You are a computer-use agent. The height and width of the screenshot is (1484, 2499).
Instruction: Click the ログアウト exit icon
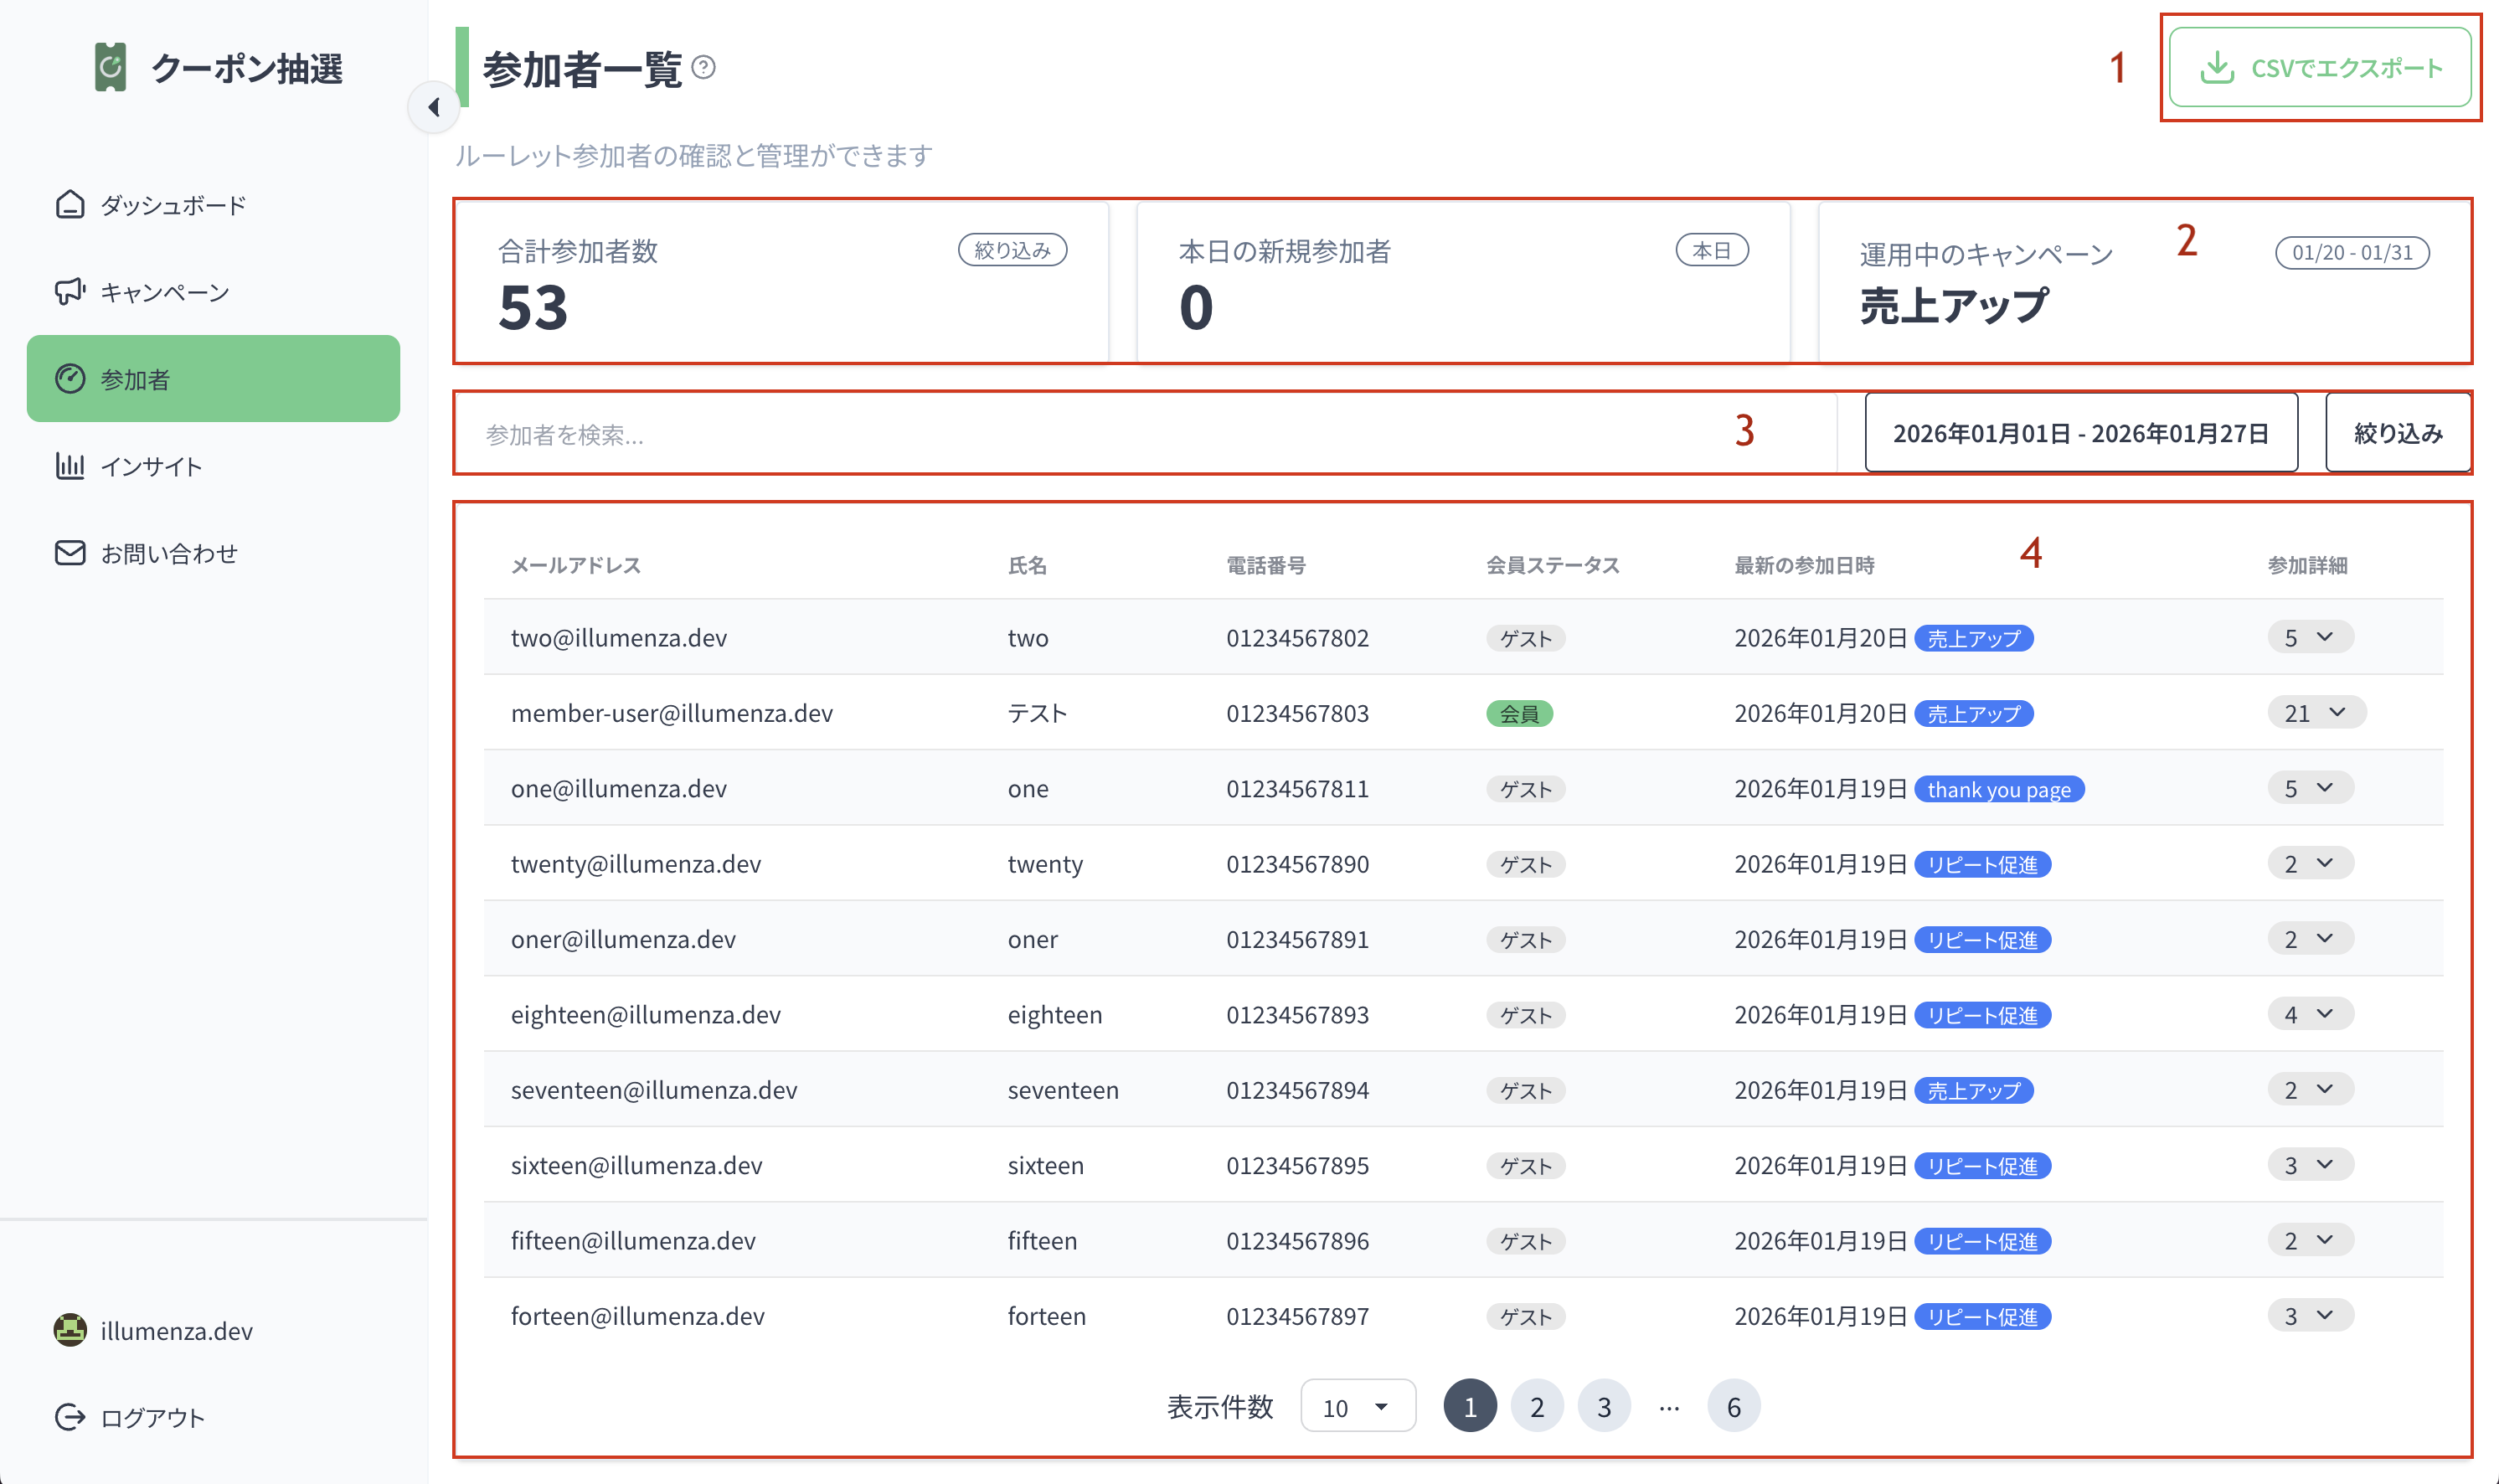(x=70, y=1417)
